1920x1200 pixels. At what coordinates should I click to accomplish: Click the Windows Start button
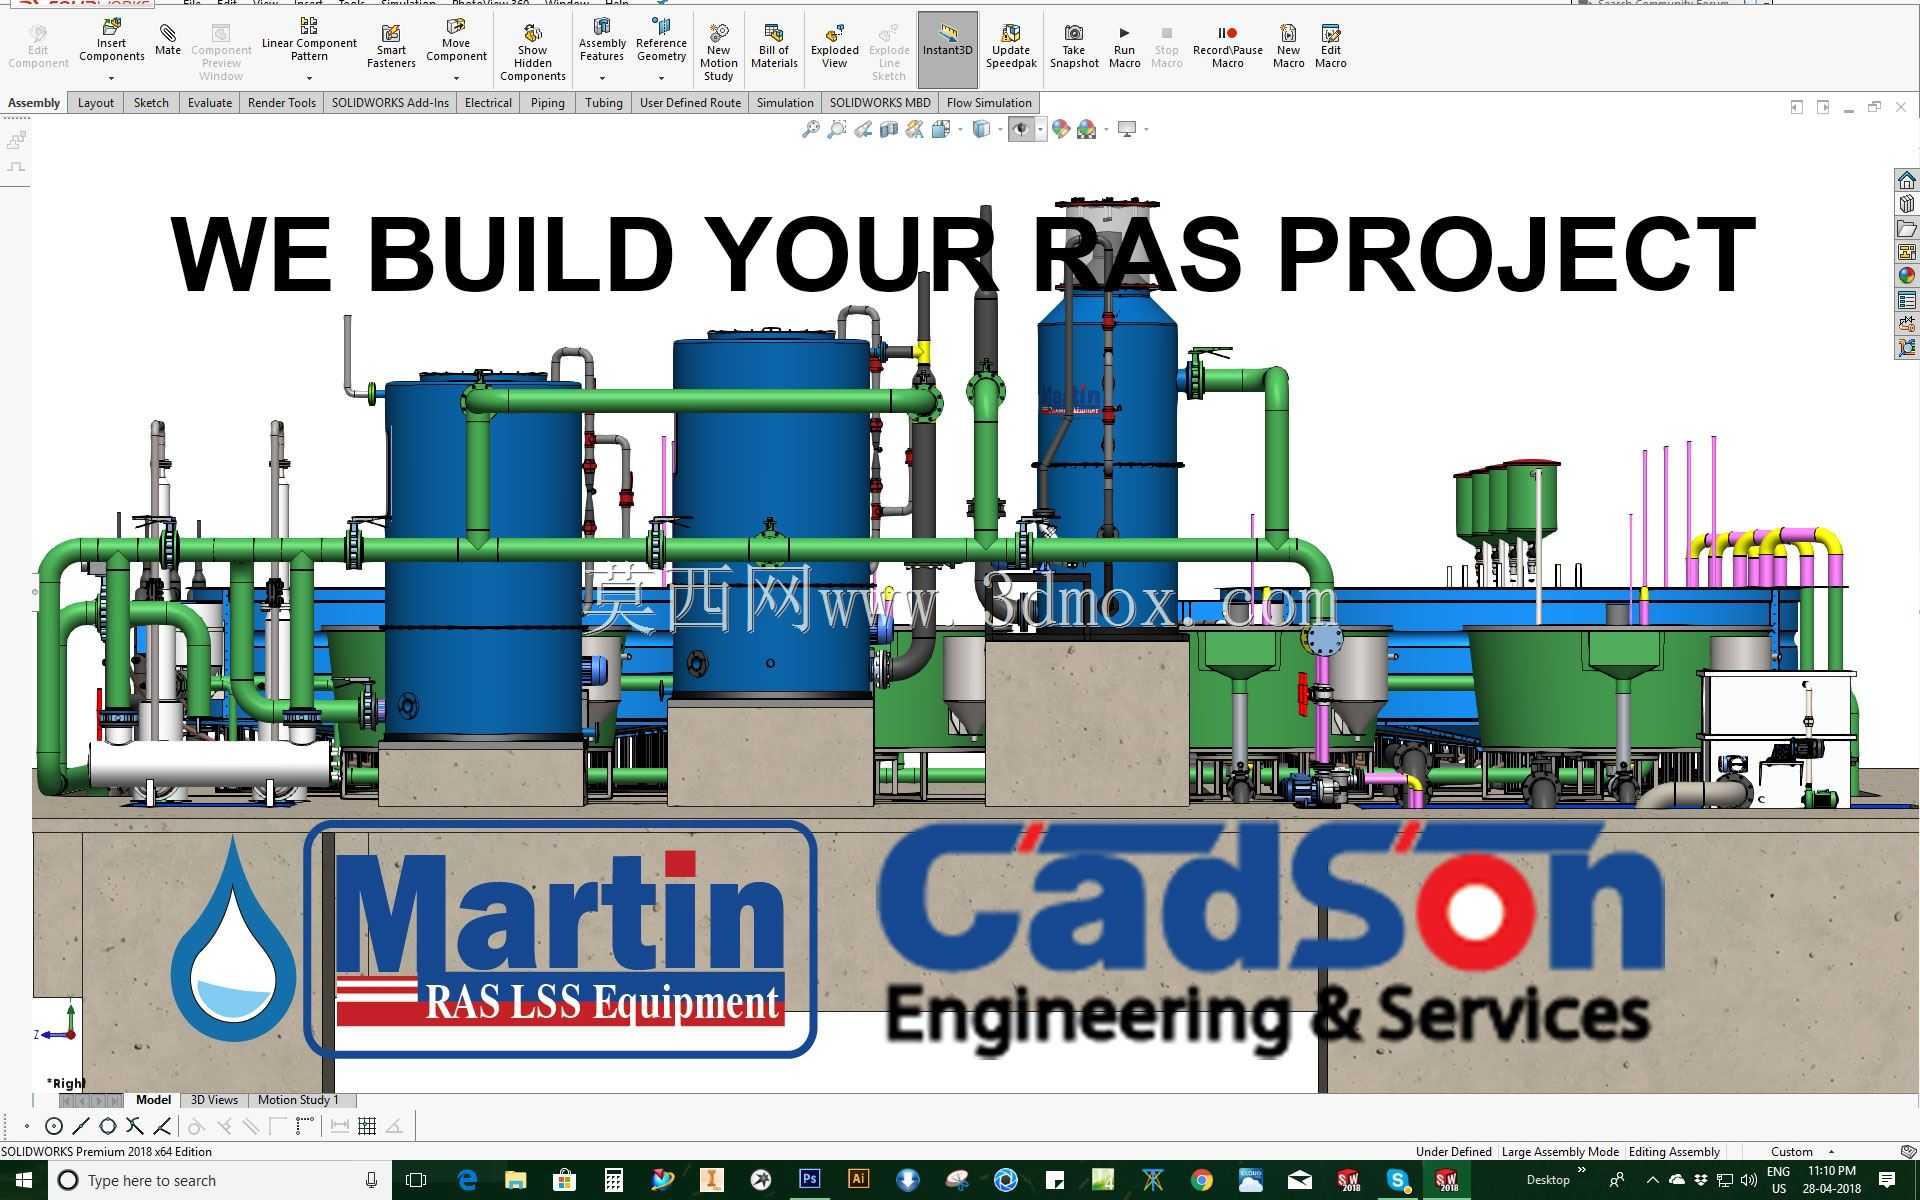click(24, 1181)
